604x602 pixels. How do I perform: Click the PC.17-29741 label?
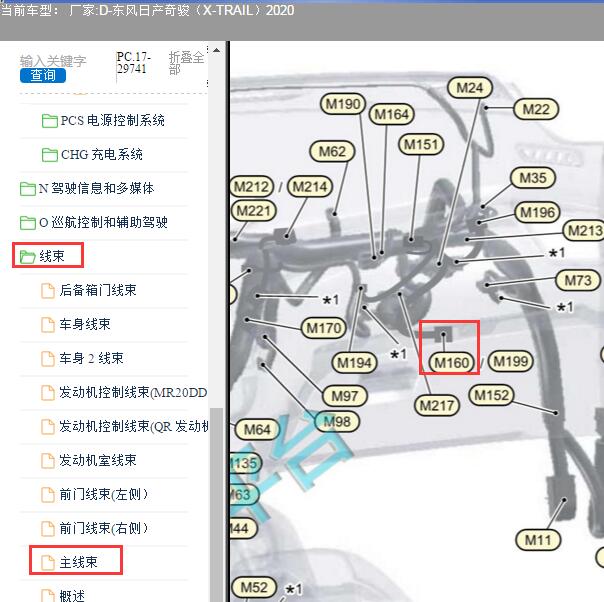133,63
